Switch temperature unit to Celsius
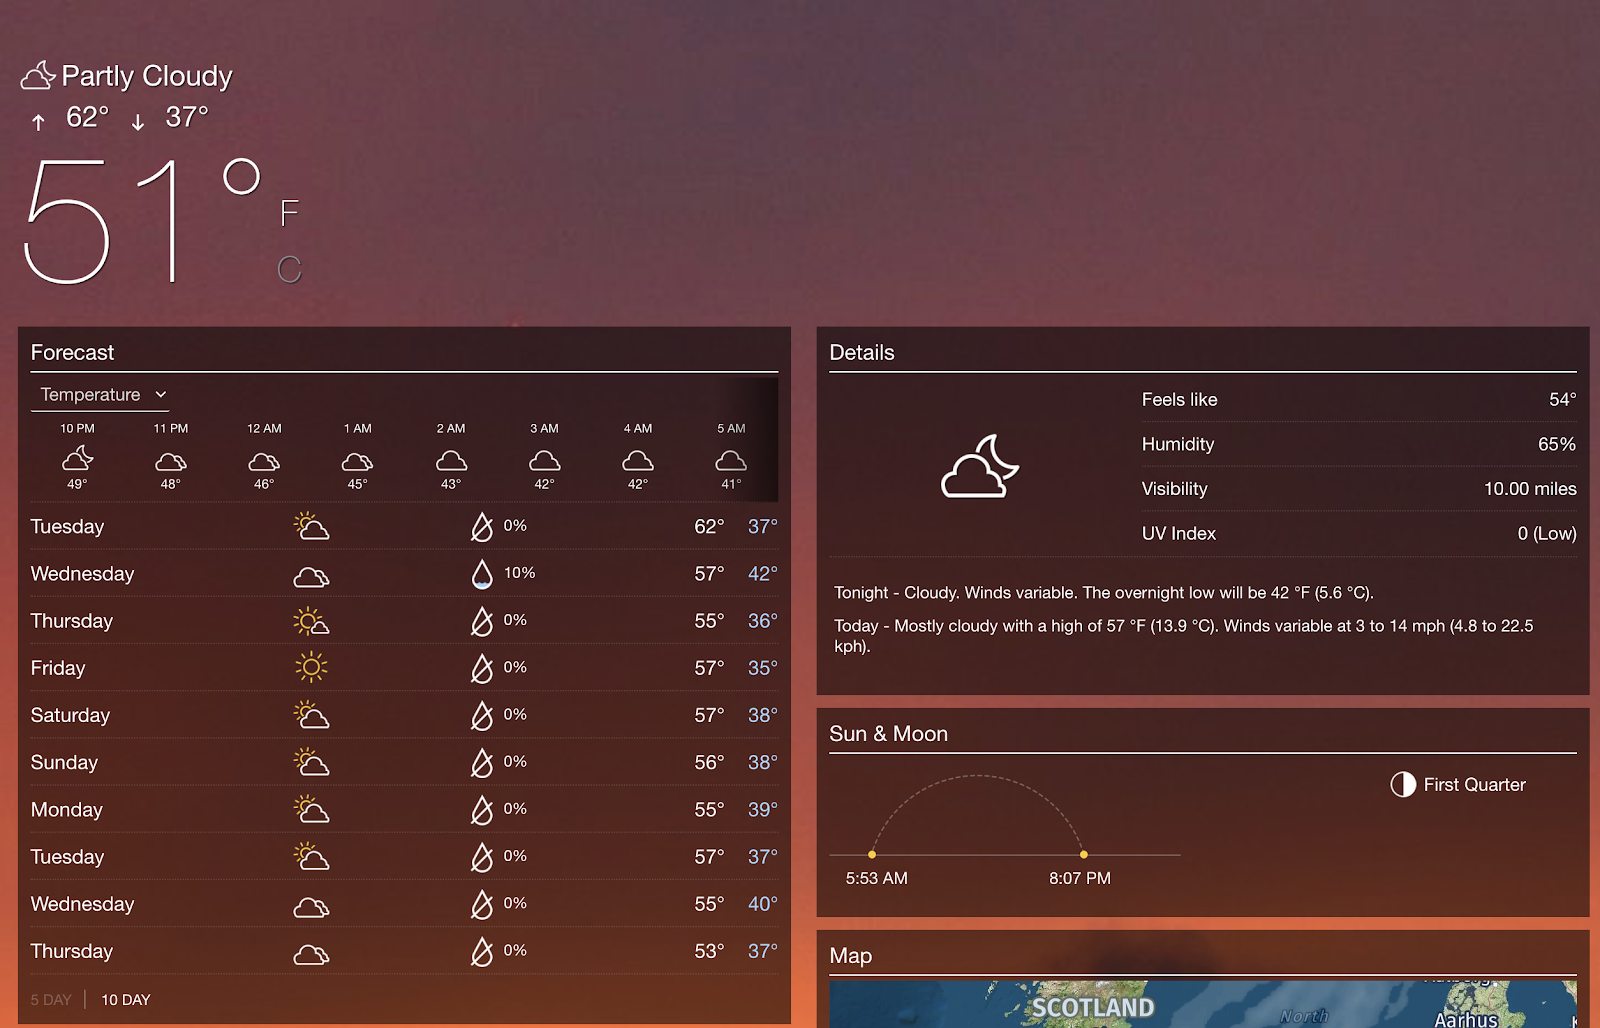The image size is (1600, 1028). click(289, 269)
